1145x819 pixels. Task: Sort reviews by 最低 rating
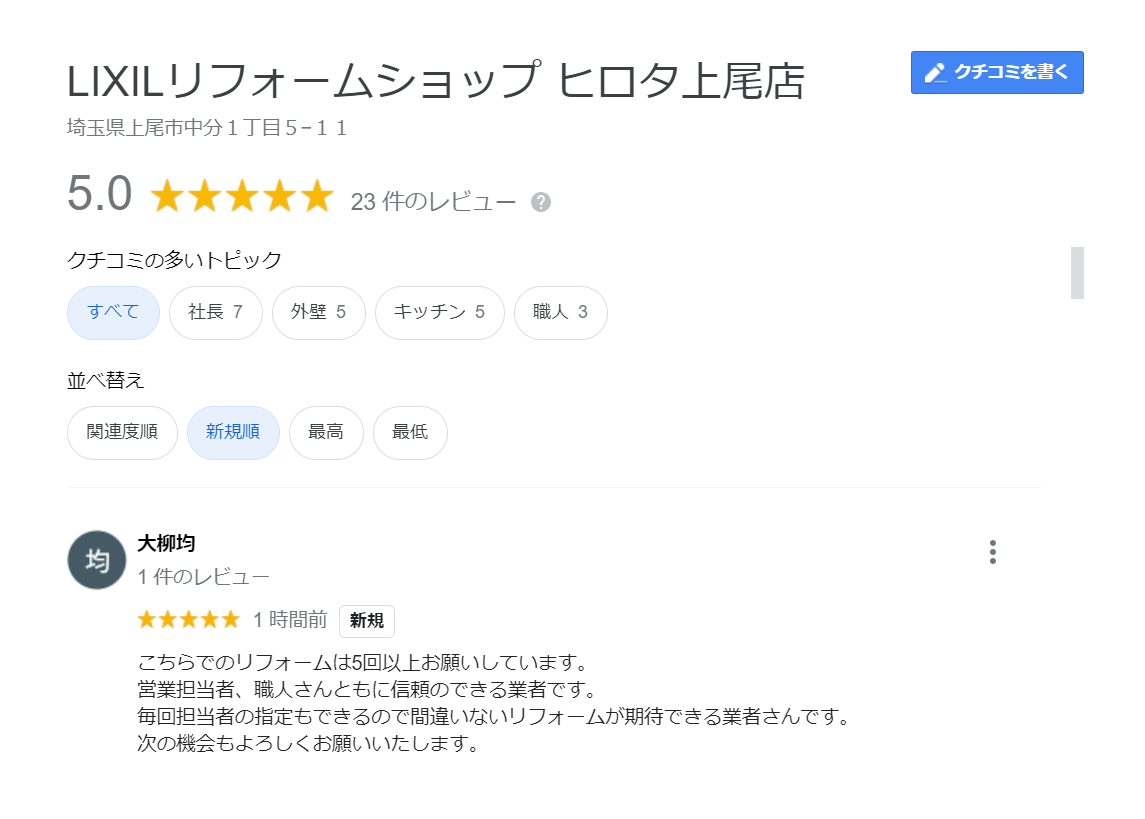tap(410, 432)
